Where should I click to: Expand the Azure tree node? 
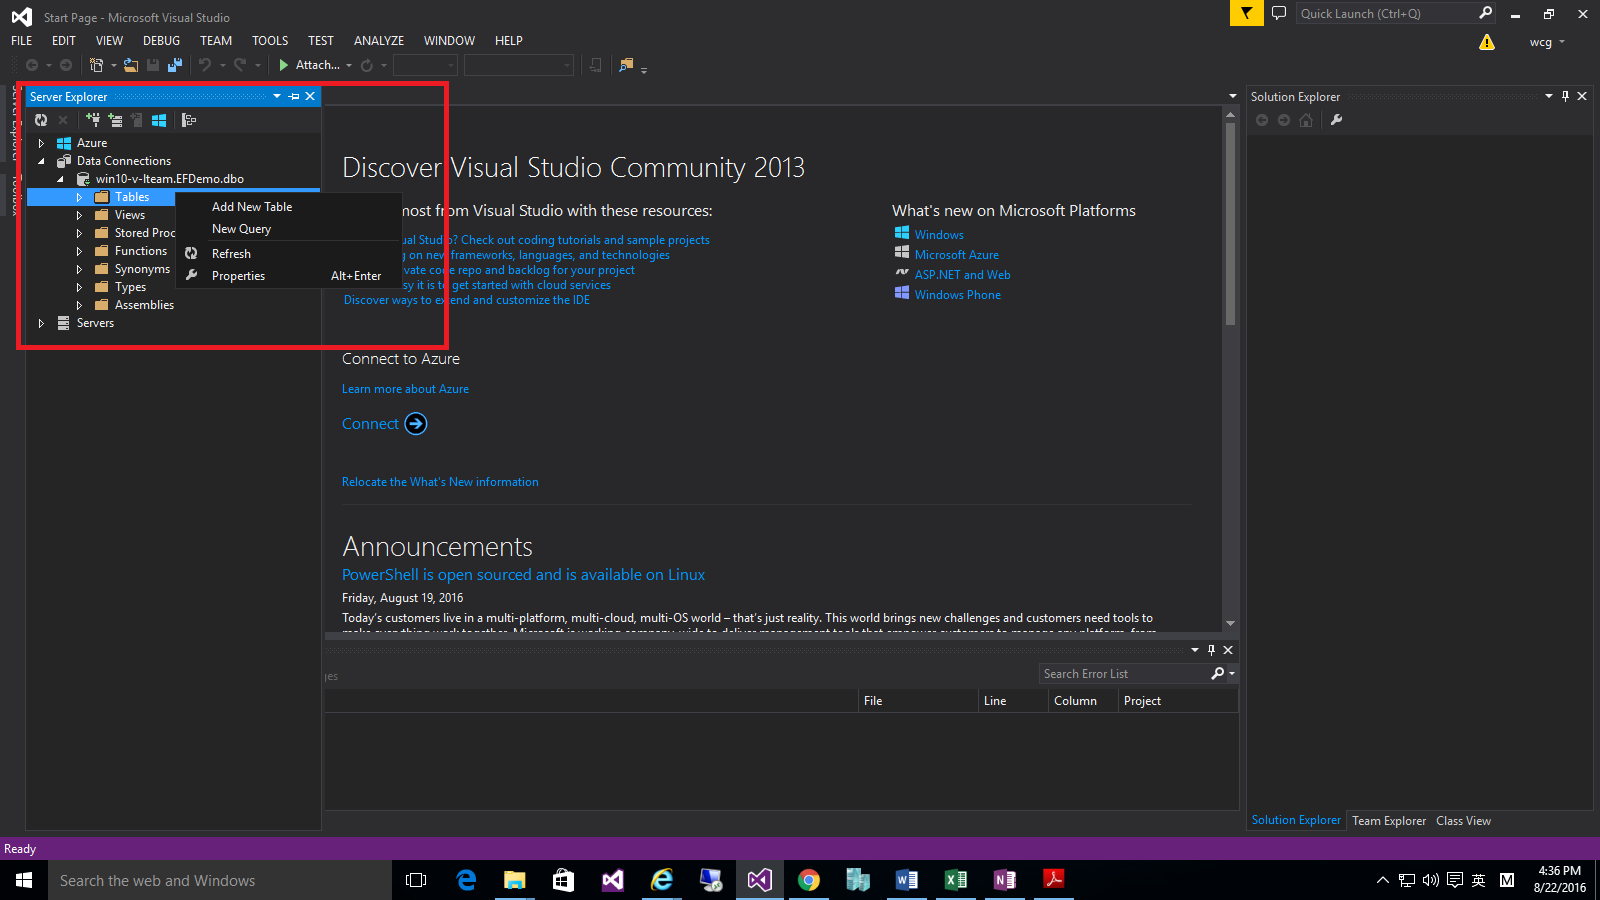coord(41,143)
